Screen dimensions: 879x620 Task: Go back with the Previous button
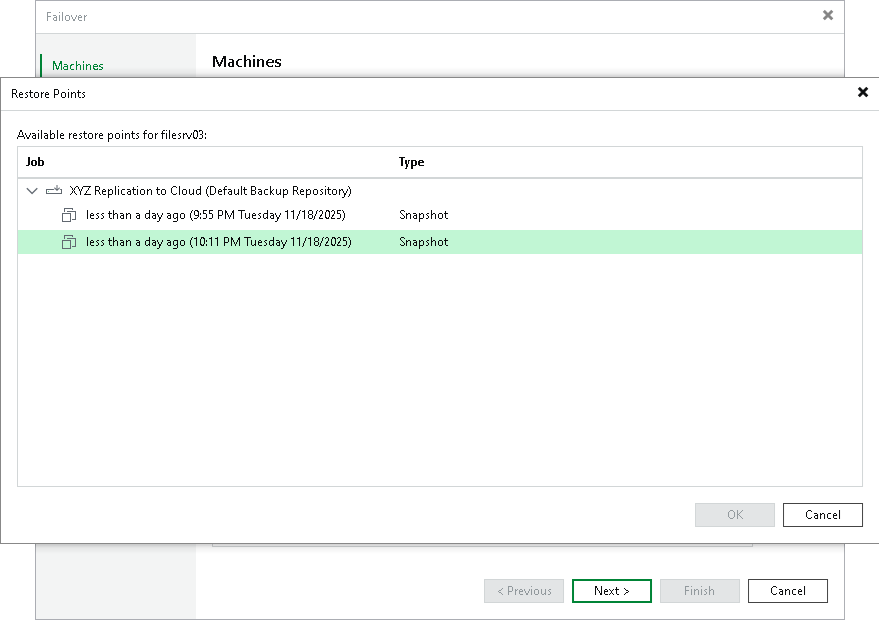(523, 590)
